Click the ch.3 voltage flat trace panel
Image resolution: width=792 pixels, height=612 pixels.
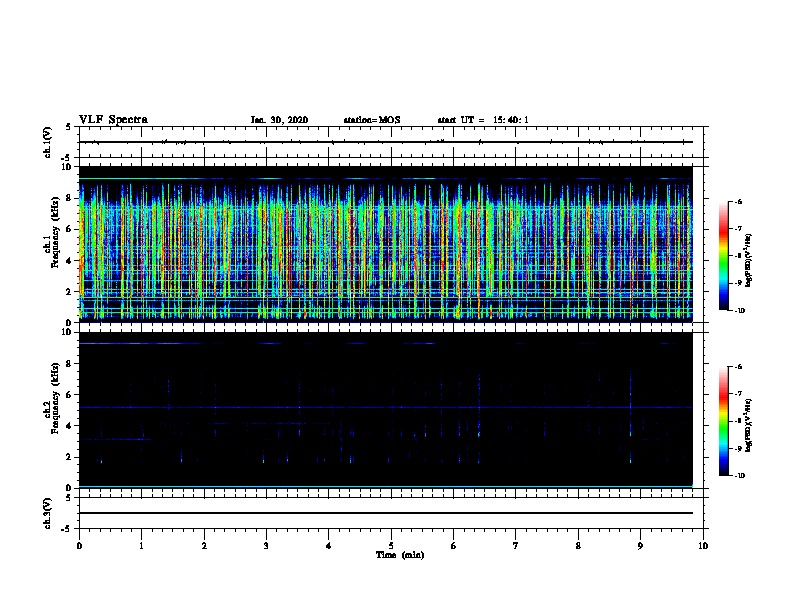391,513
